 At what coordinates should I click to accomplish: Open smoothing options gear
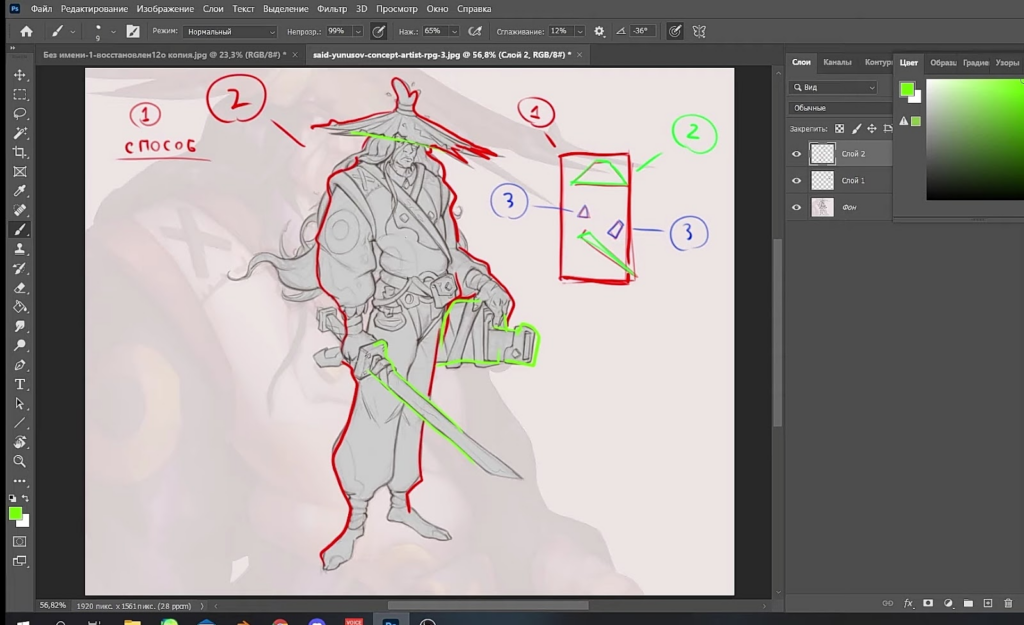click(599, 31)
